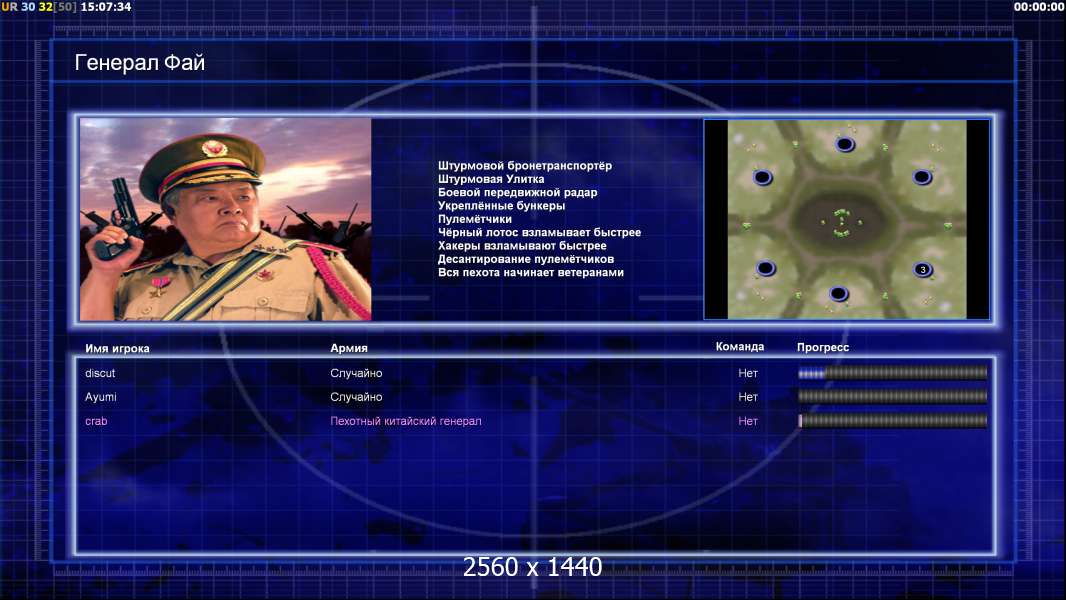Click 'Боевой передвижной радар' line
This screenshot has width=1066, height=600.
coord(517,192)
